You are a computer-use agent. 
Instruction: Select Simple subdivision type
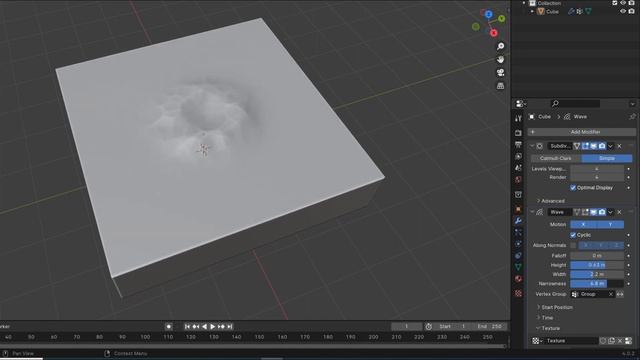[607, 158]
